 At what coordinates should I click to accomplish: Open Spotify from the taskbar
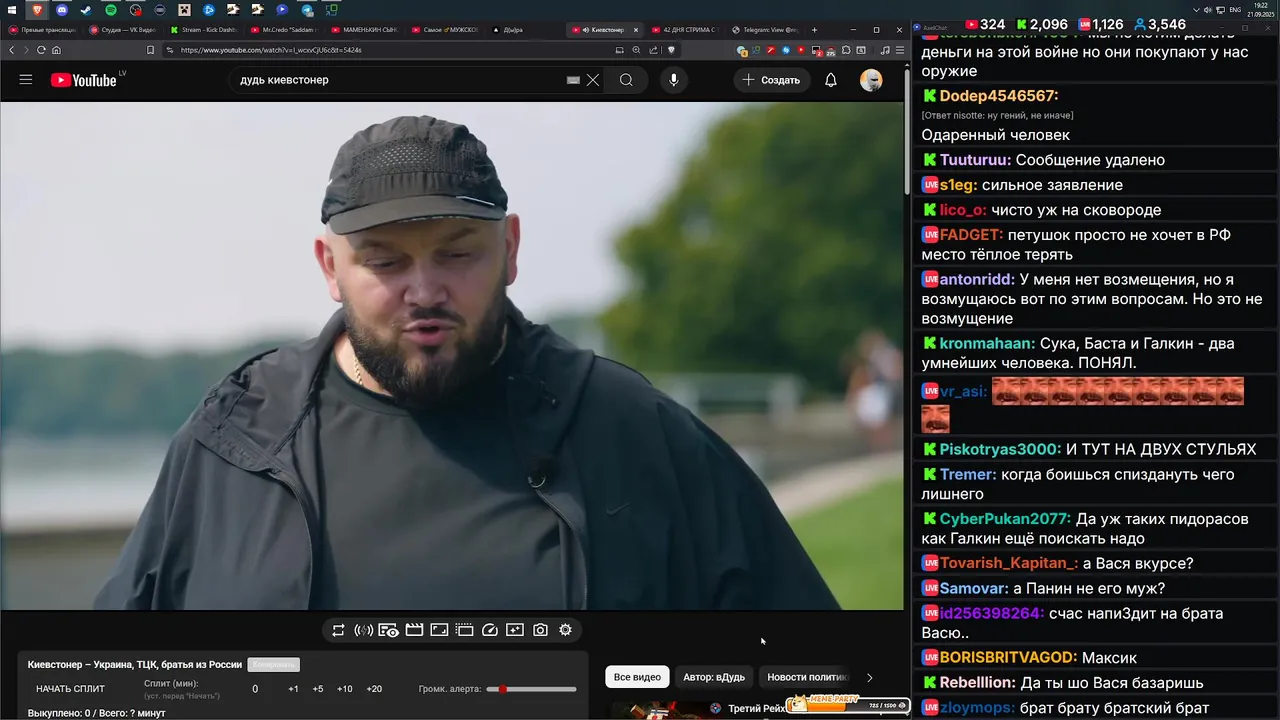[111, 10]
